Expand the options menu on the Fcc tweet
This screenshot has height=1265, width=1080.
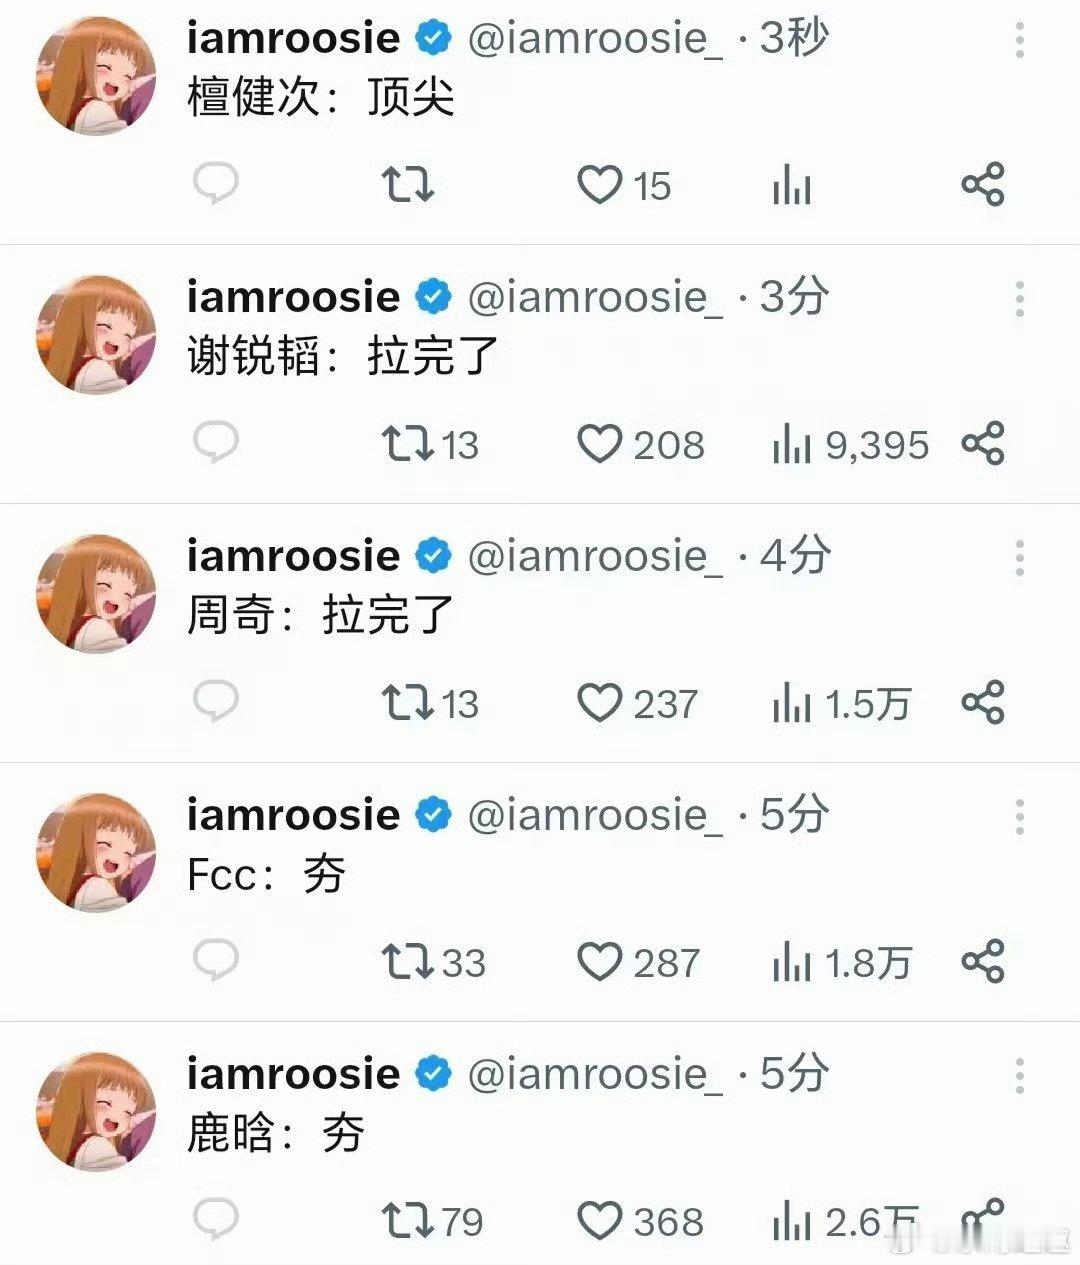1019,817
